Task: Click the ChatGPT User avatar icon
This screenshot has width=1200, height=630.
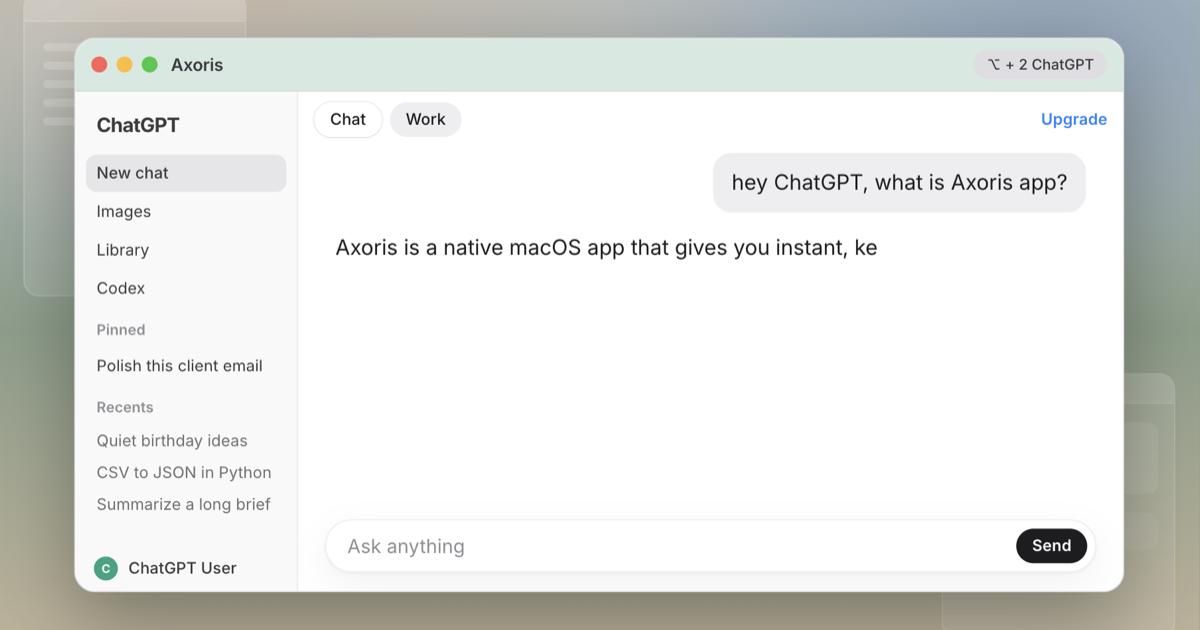Action: click(105, 568)
